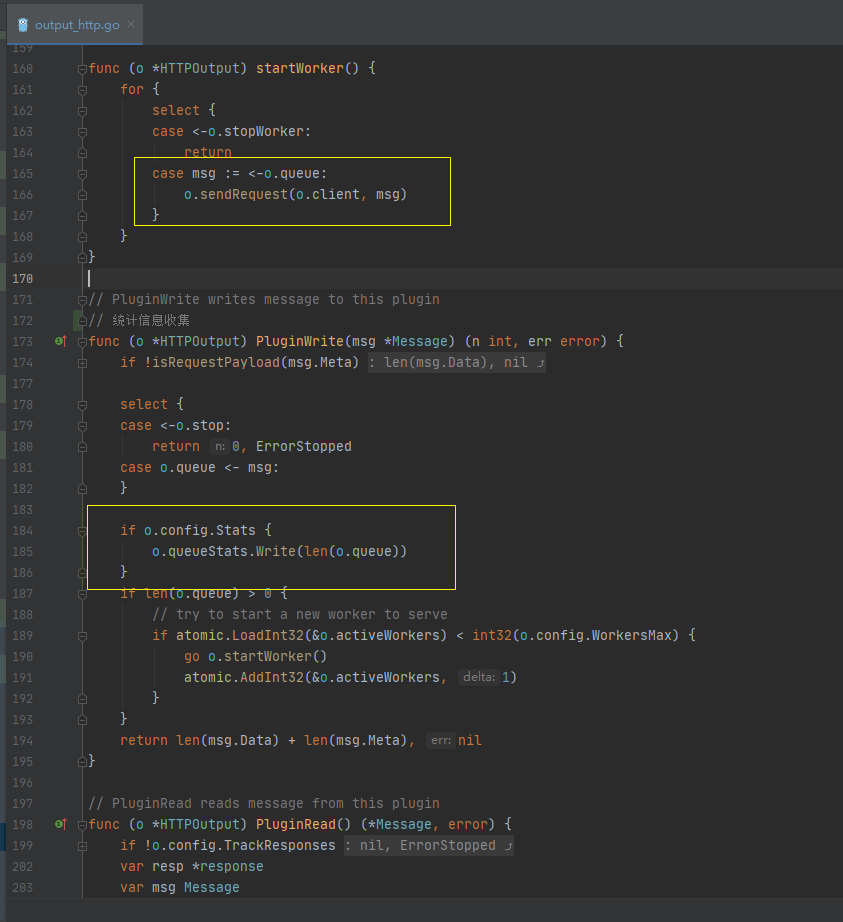Select the output_http.go editor tab
This screenshot has width=843, height=922.
pyautogui.click(x=75, y=25)
